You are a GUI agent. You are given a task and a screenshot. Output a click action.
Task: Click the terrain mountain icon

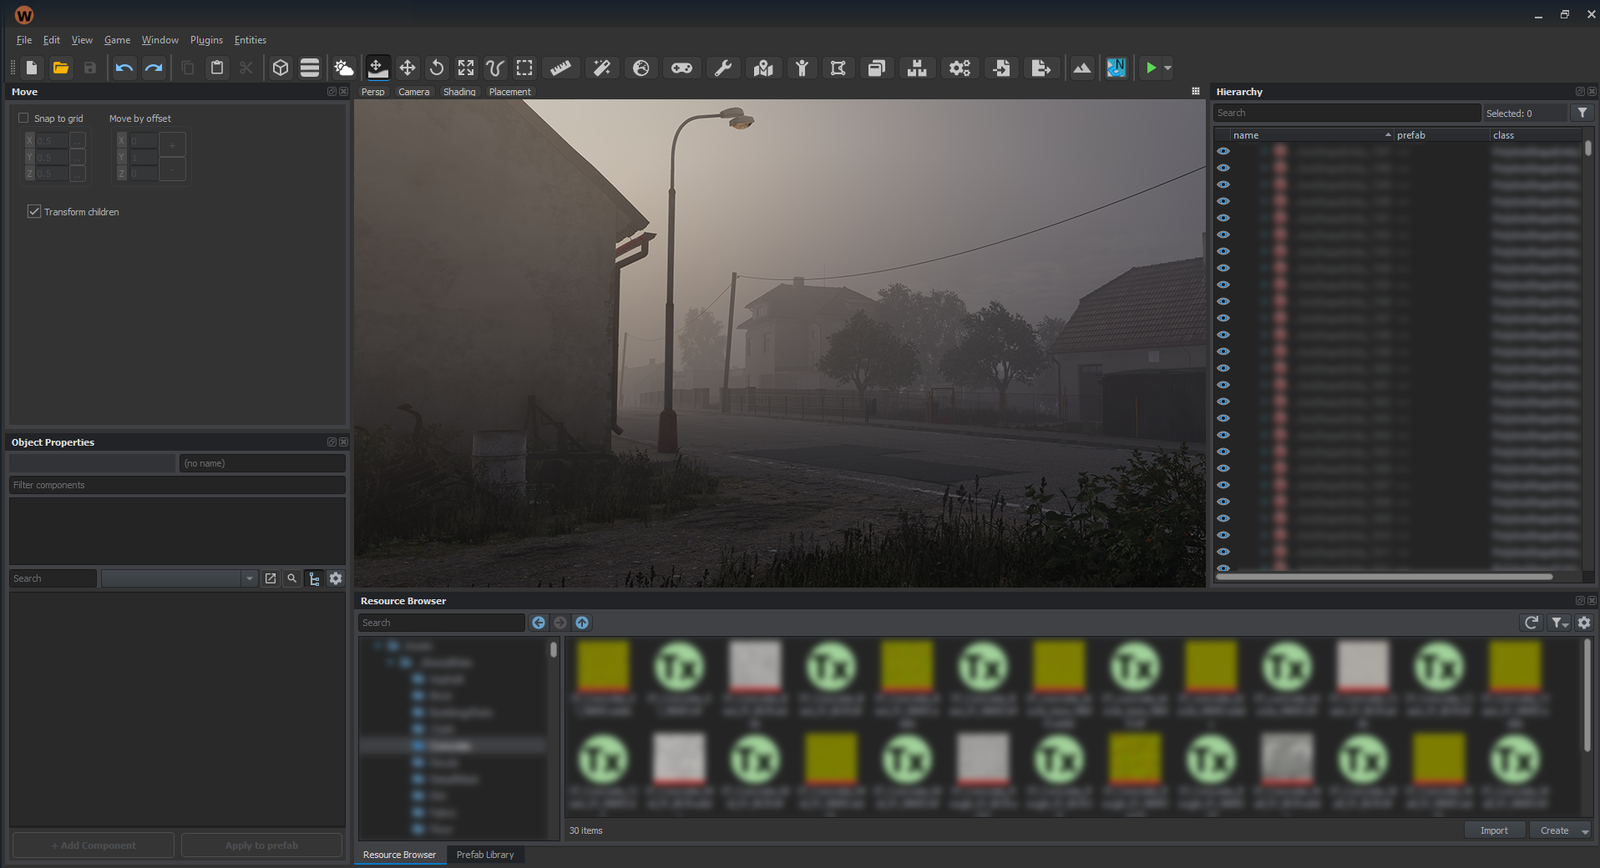(x=1082, y=68)
